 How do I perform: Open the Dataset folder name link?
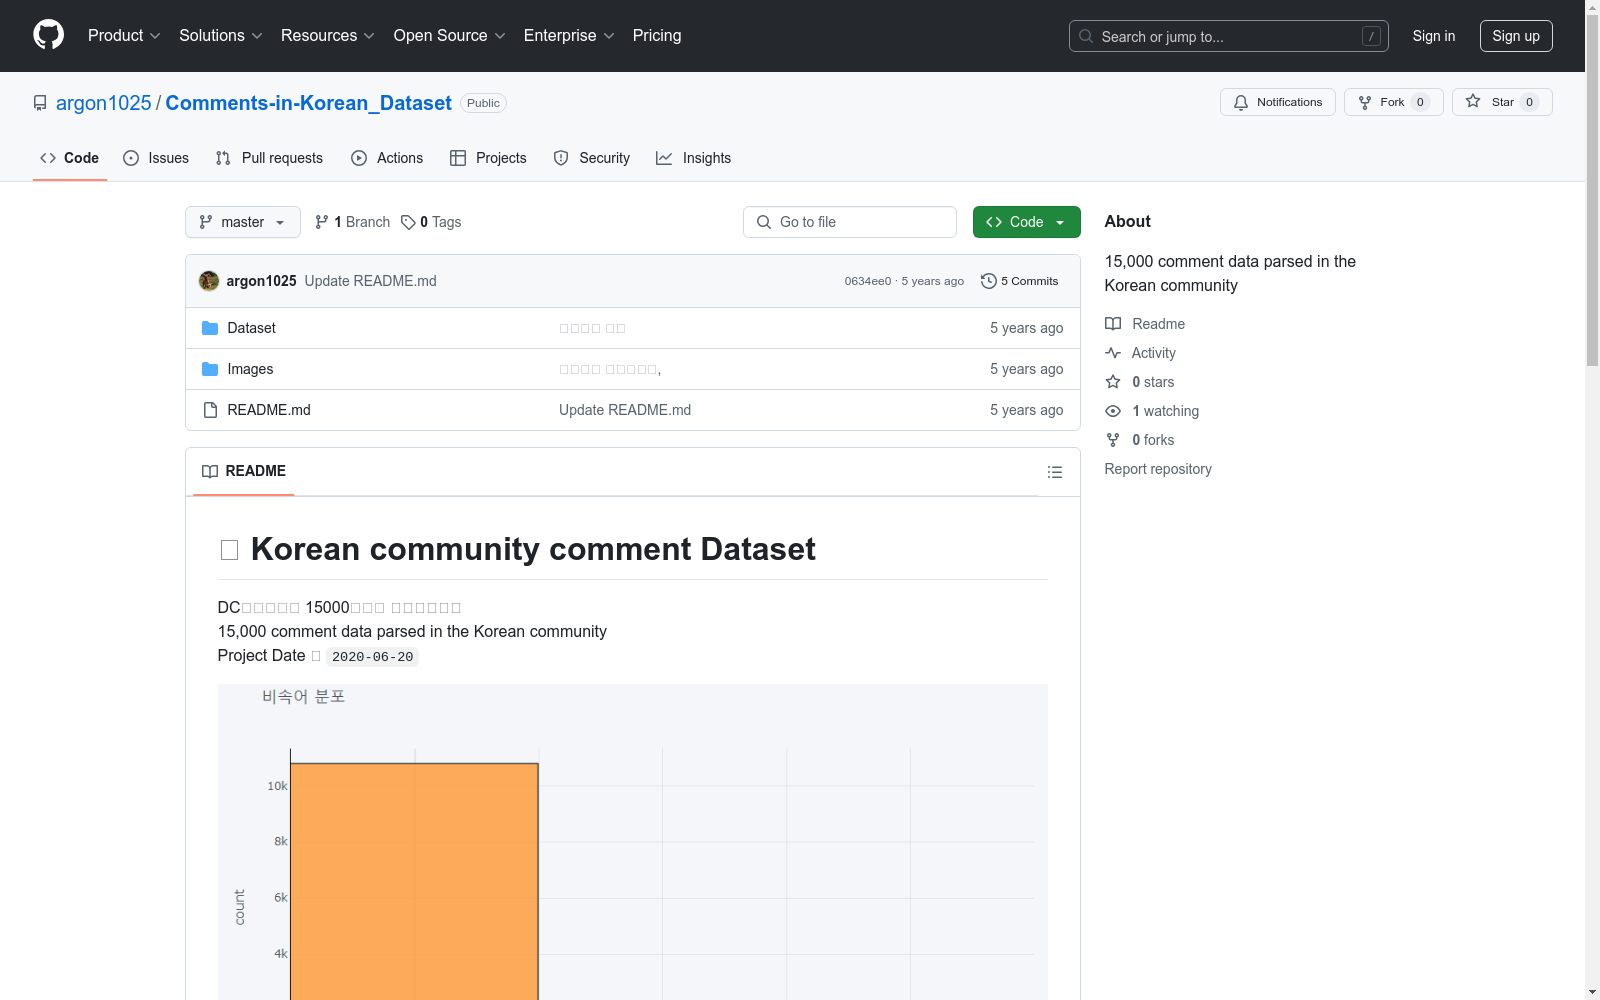coord(252,328)
